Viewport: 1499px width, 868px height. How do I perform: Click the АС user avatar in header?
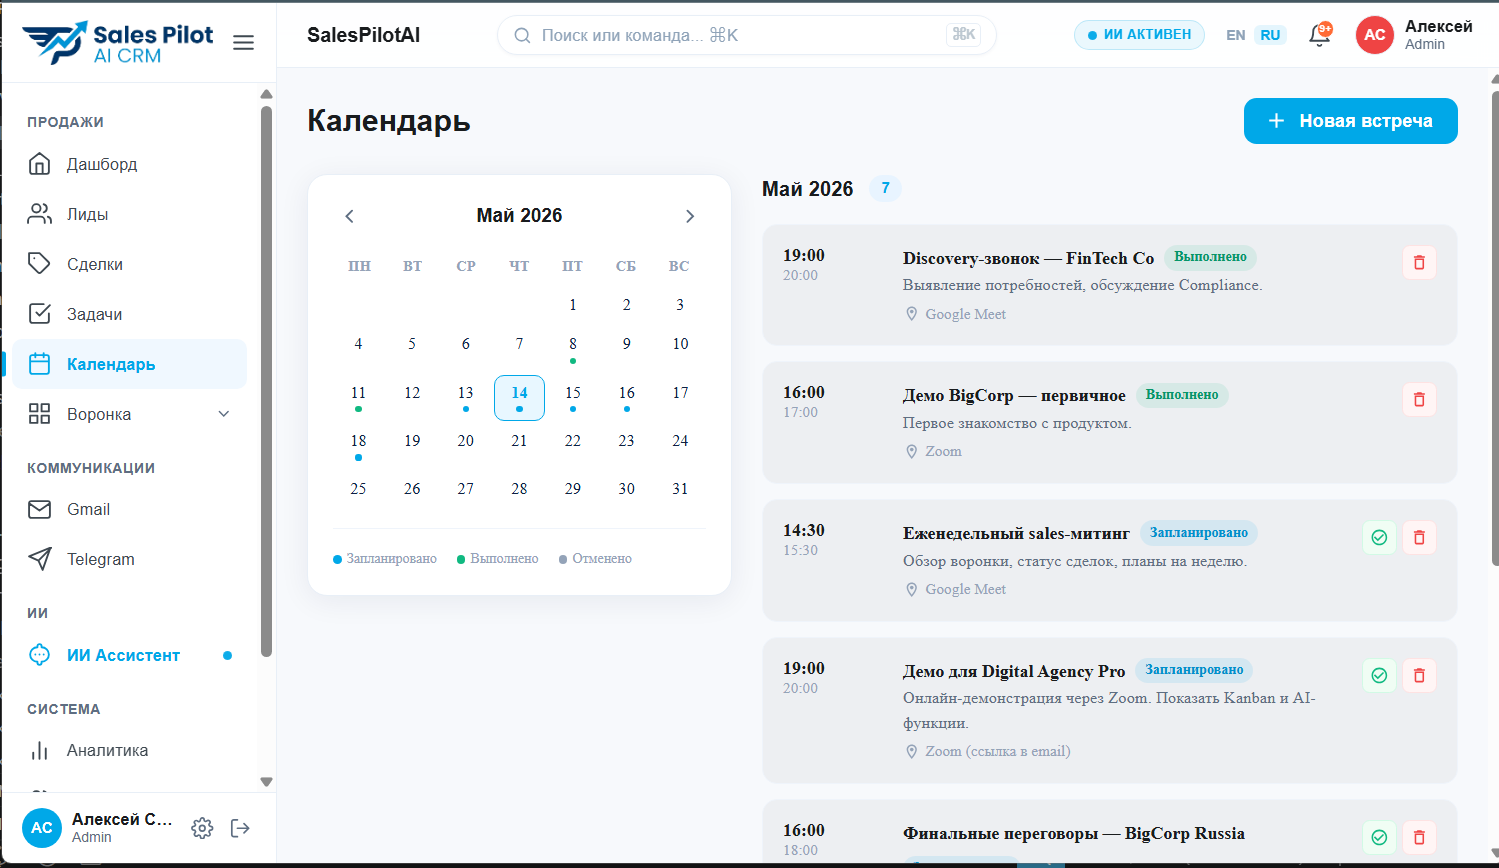coord(1375,35)
